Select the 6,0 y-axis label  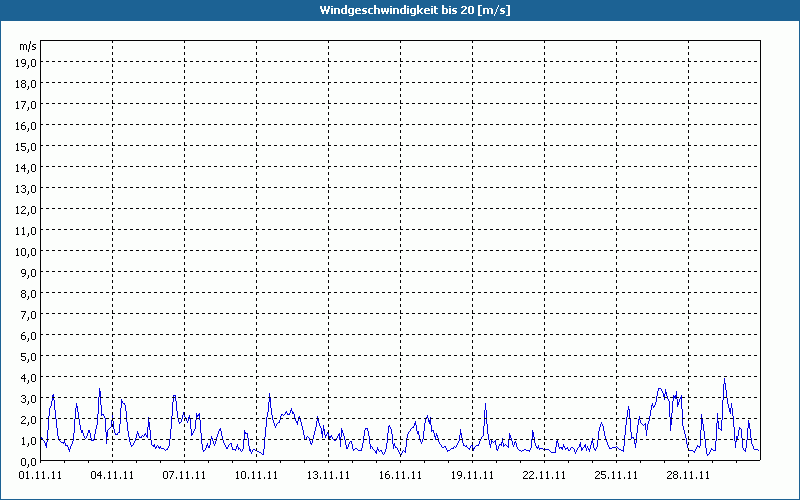pos(29,336)
